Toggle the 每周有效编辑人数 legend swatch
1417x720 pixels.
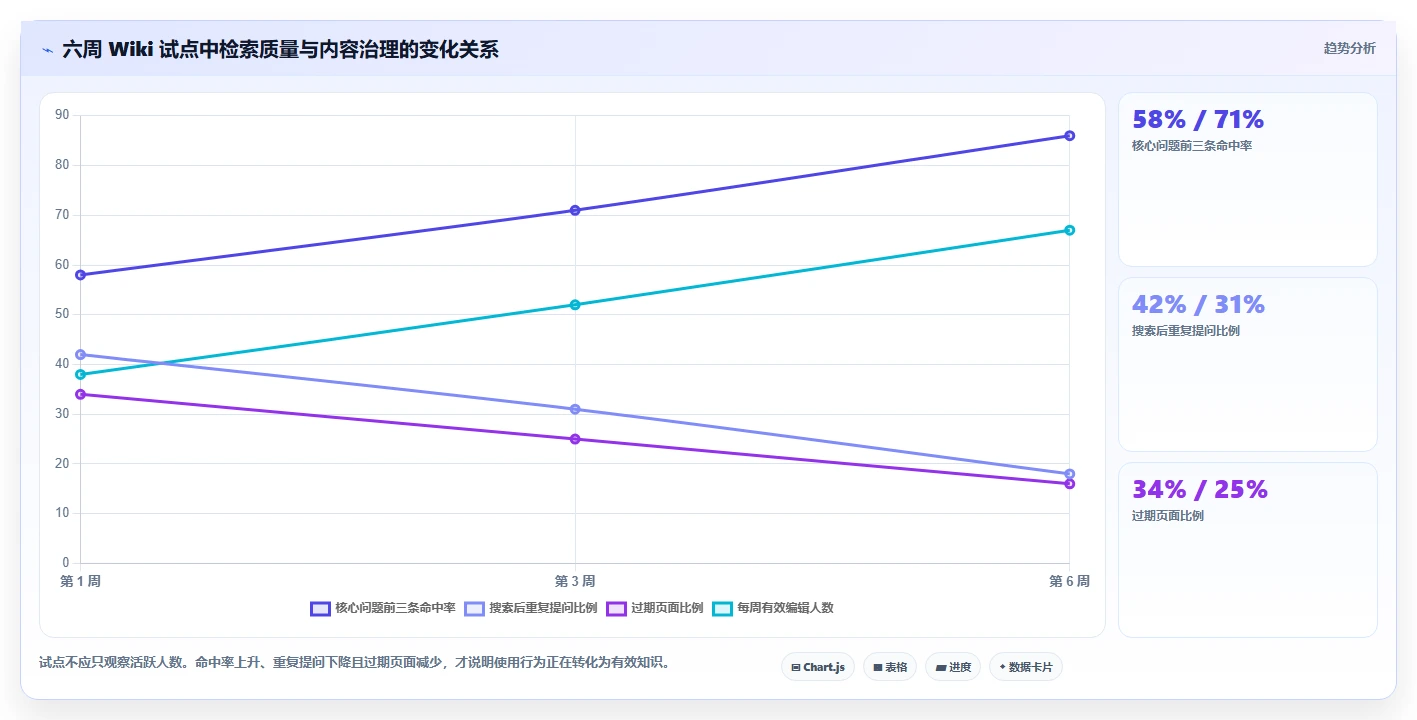[x=722, y=608]
